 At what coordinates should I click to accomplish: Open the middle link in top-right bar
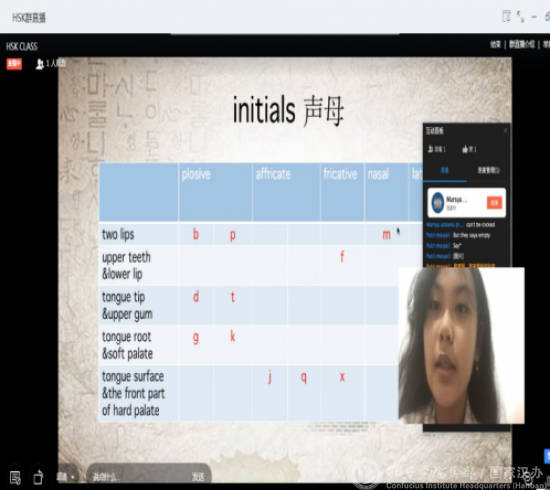(522, 44)
